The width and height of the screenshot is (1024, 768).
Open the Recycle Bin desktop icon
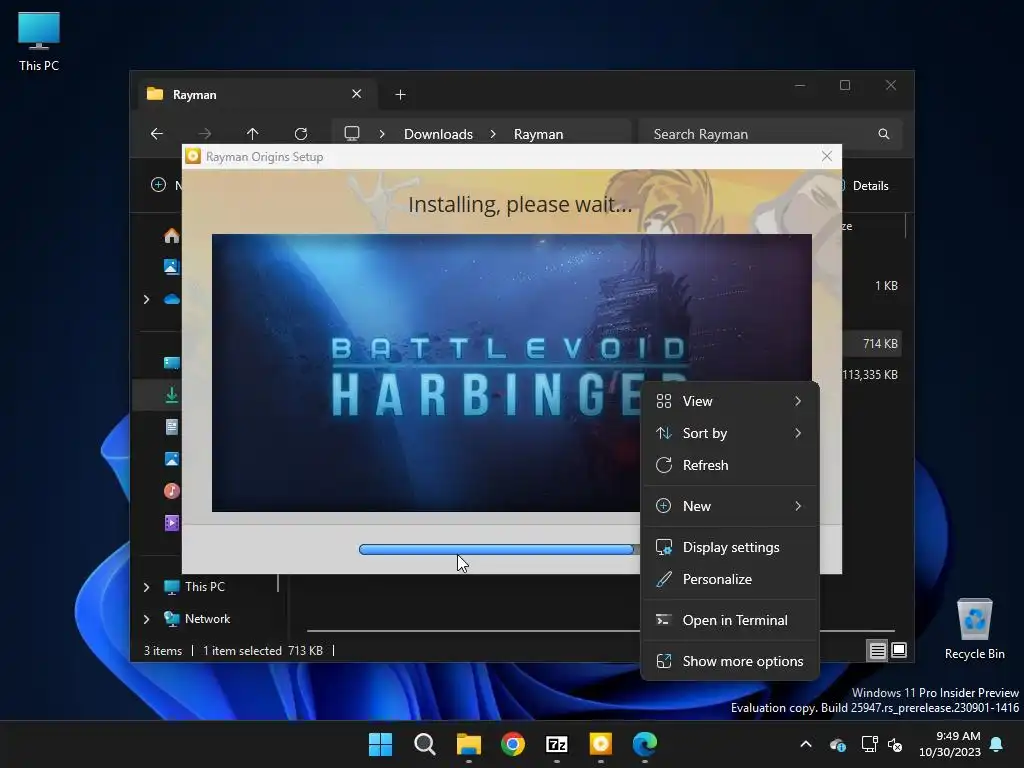tap(974, 629)
